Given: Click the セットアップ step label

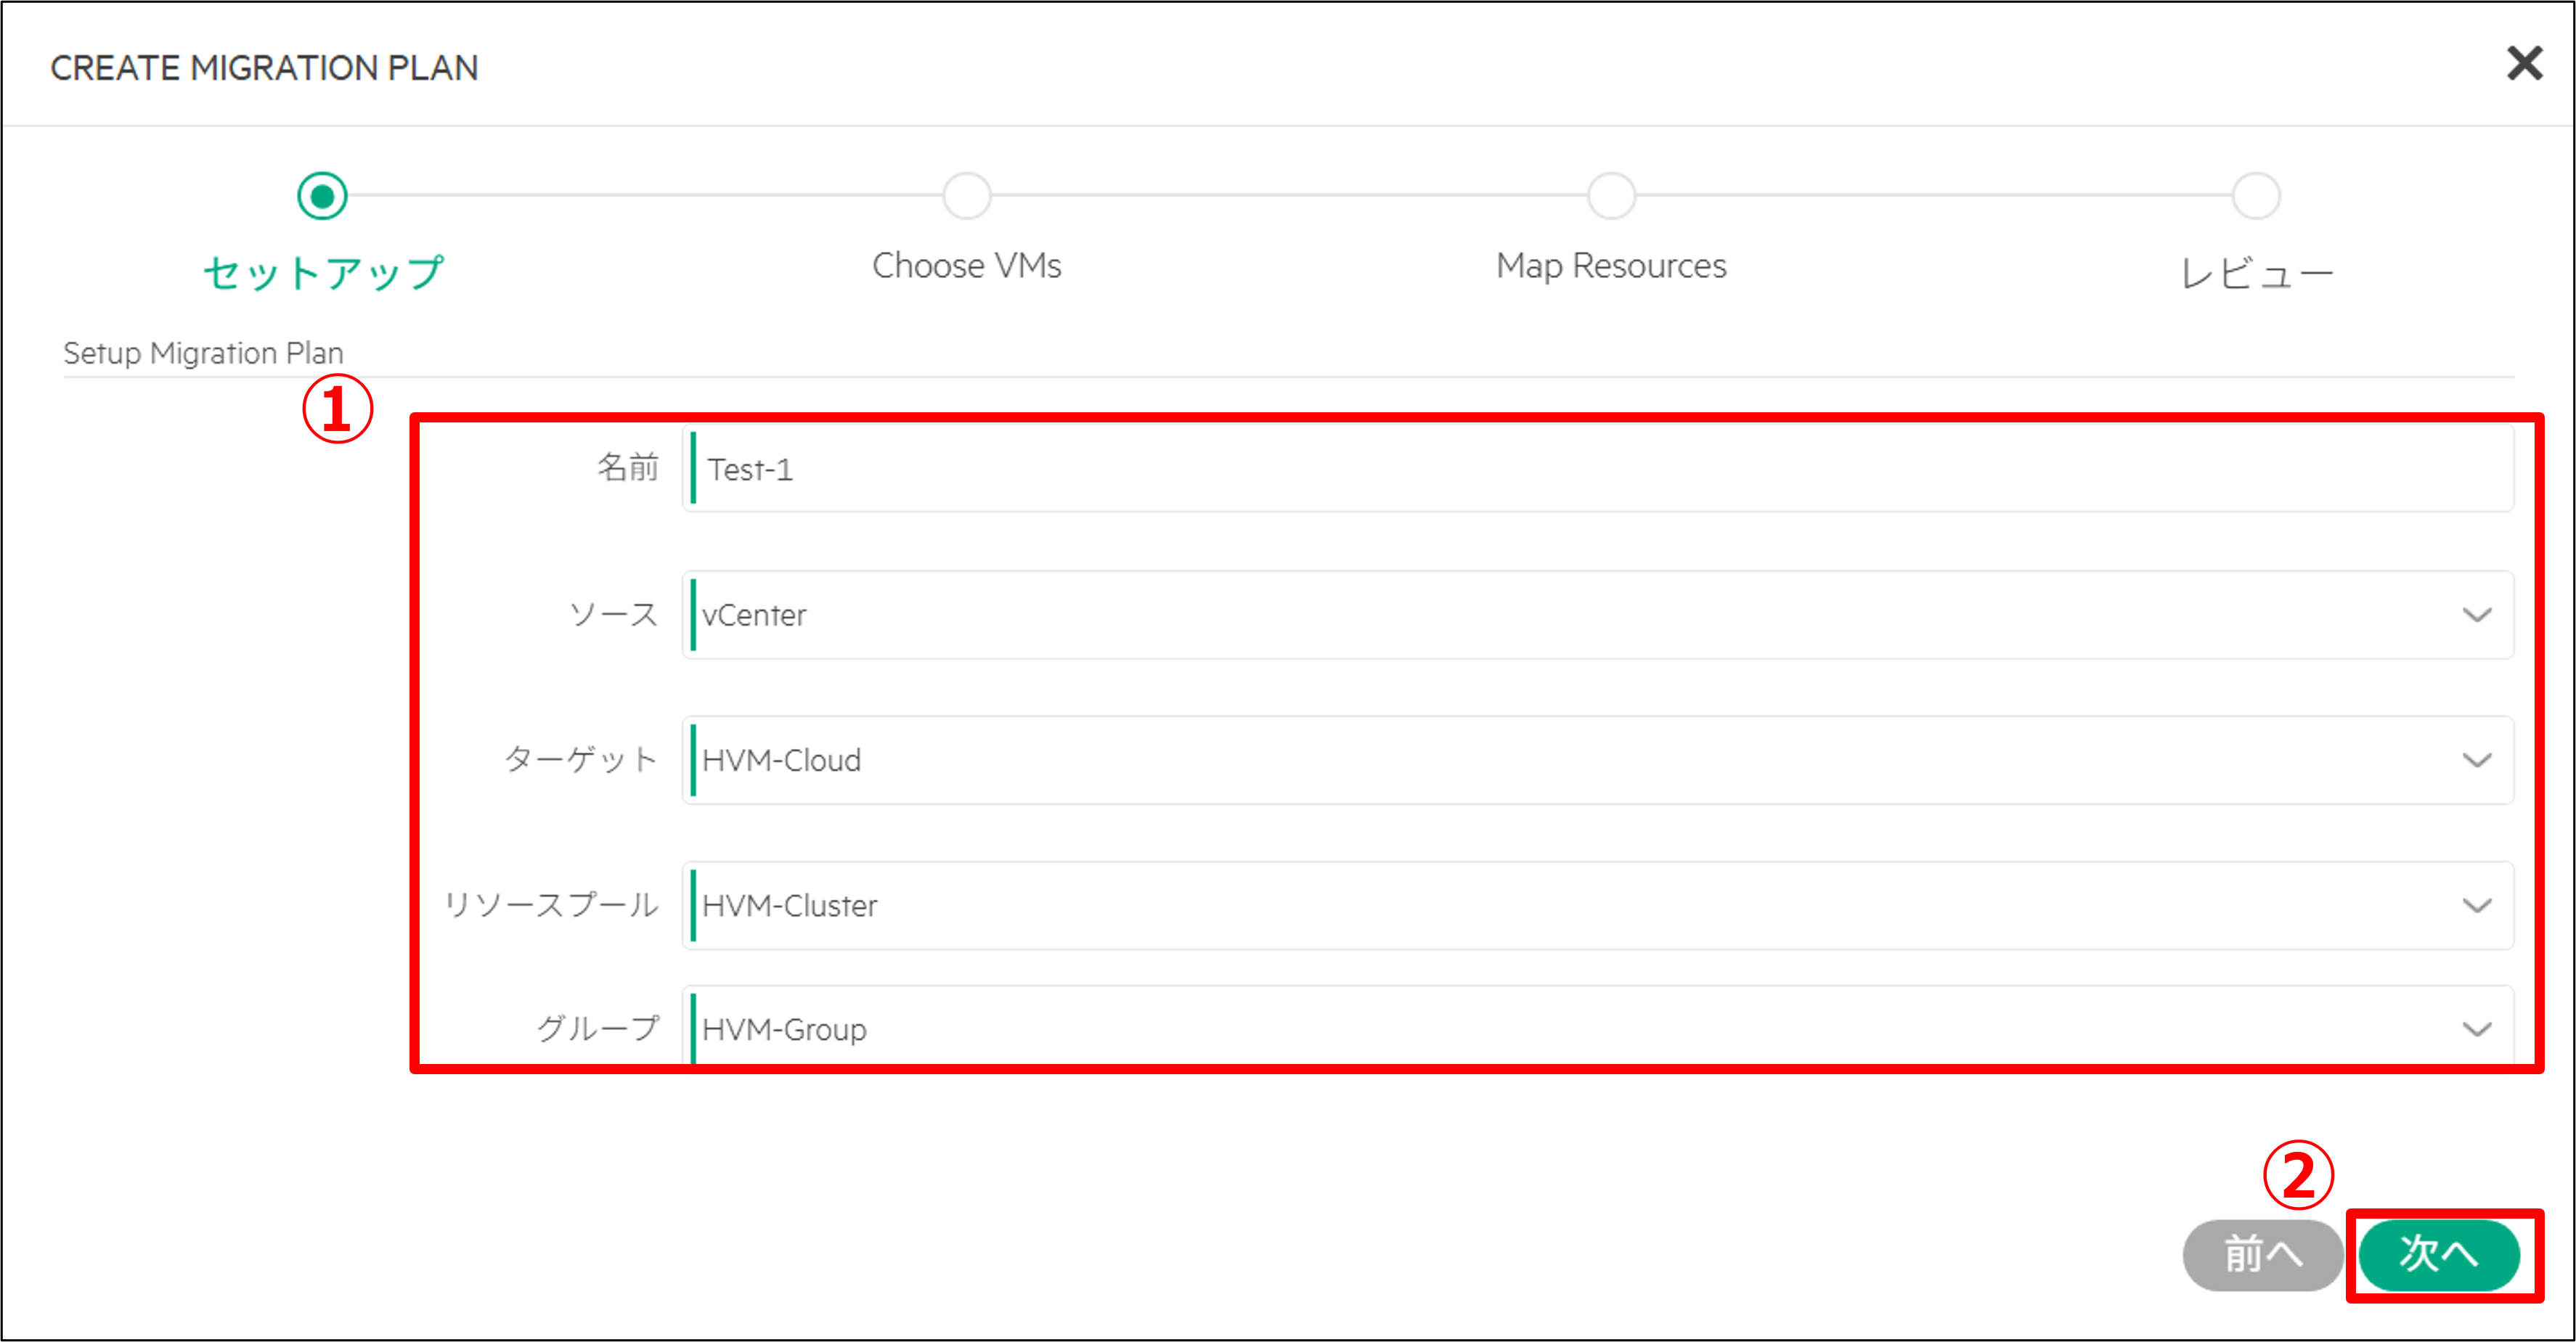Looking at the screenshot, I should [323, 272].
